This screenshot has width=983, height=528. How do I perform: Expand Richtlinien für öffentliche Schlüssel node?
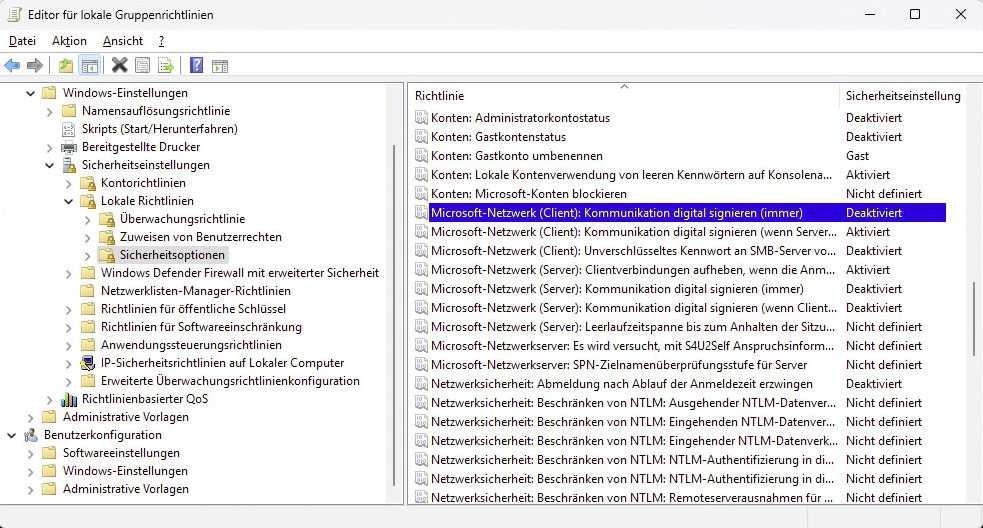(x=69, y=310)
